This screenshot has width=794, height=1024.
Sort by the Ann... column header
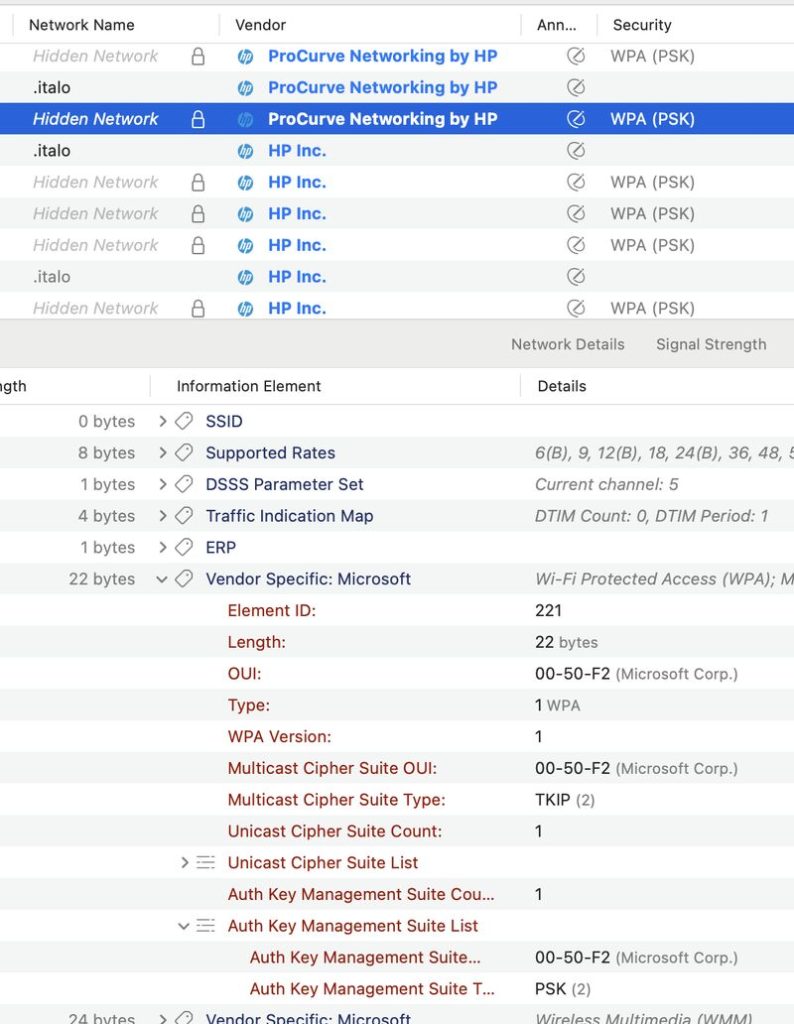coord(556,25)
